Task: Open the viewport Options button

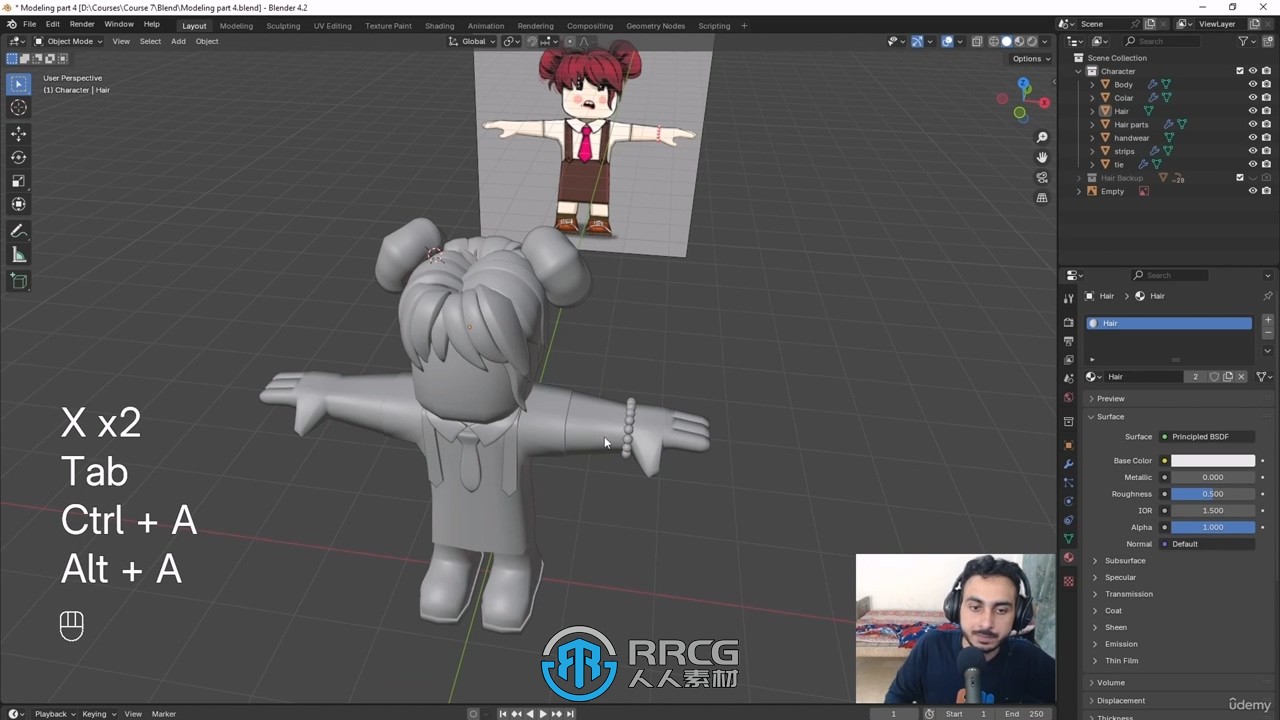Action: coord(1031,59)
